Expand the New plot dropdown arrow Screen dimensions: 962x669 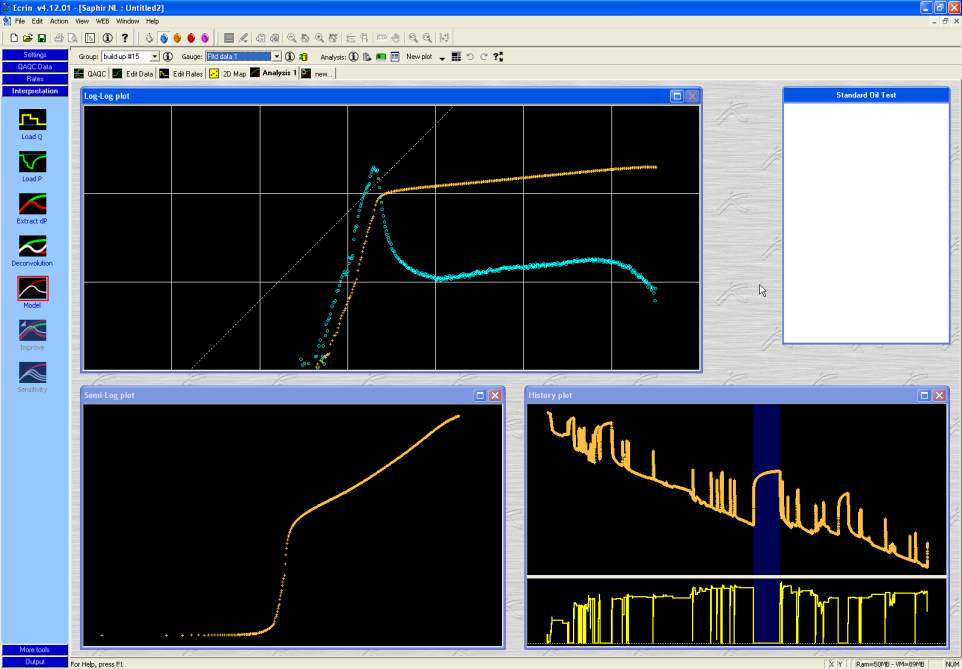441,58
